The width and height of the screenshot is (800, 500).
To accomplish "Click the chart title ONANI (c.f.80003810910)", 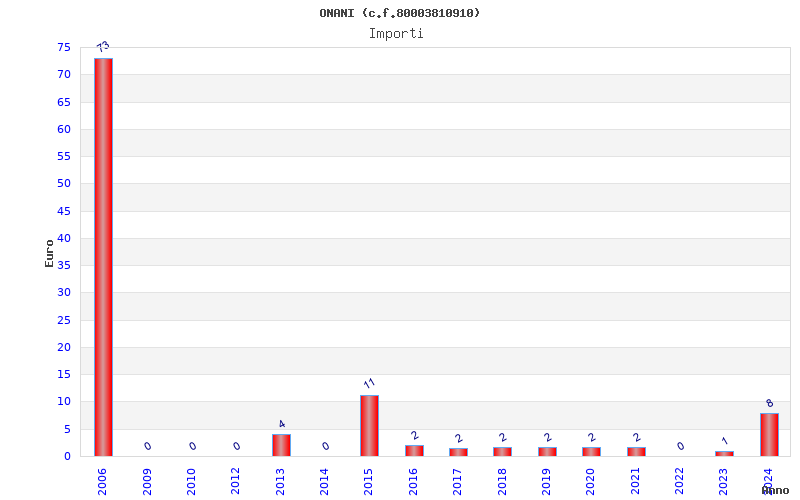I will [399, 13].
